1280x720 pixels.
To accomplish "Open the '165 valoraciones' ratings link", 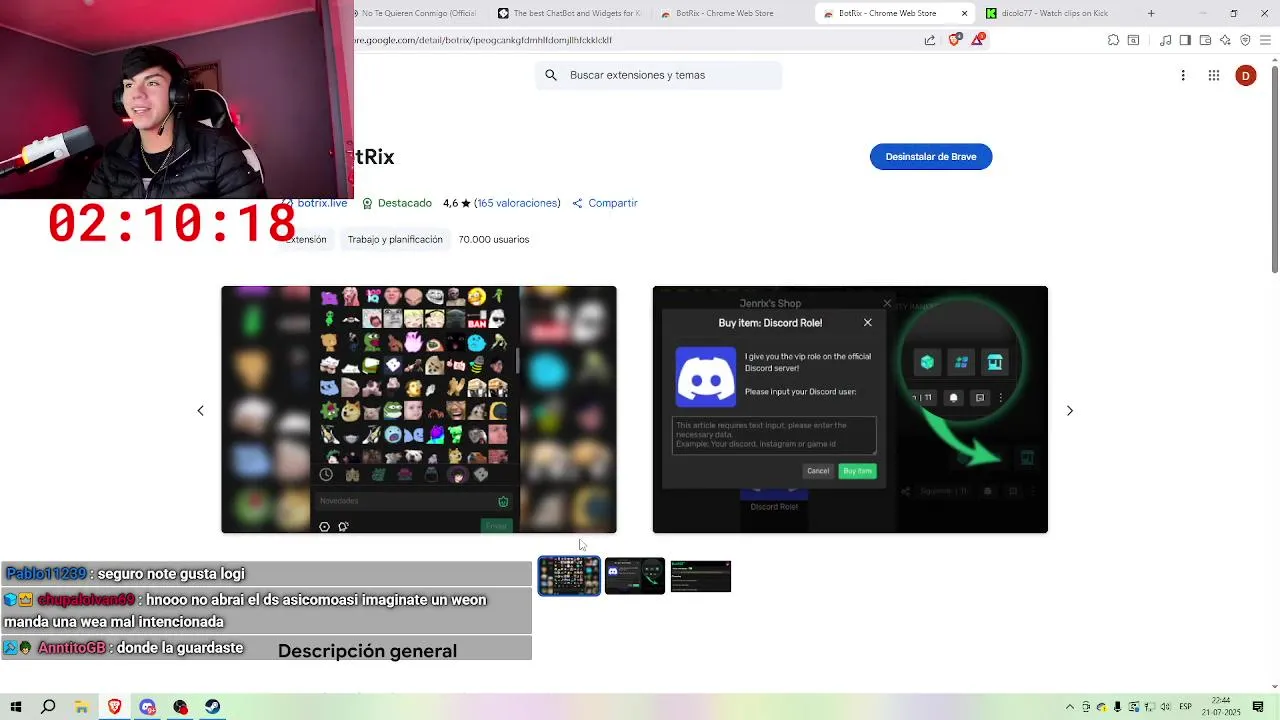I will [517, 203].
